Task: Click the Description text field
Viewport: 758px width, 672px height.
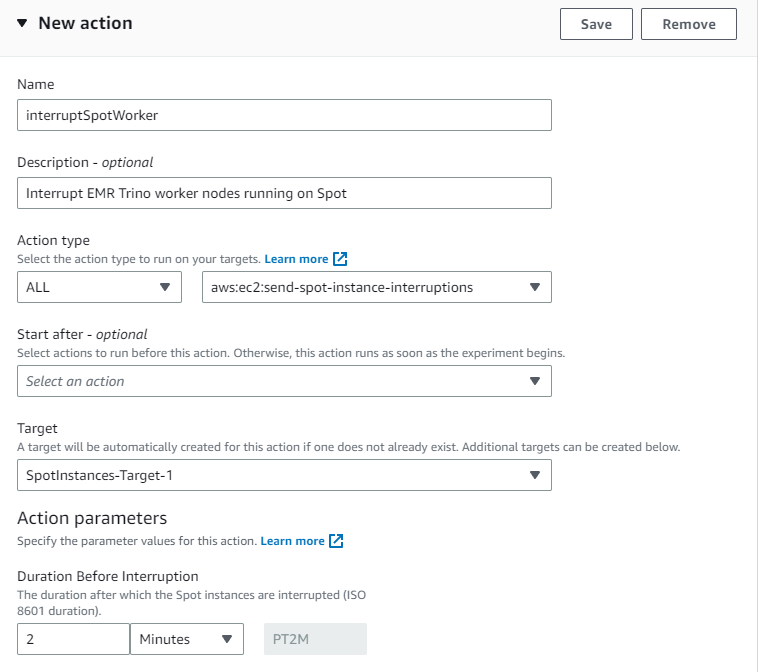Action: [x=284, y=193]
